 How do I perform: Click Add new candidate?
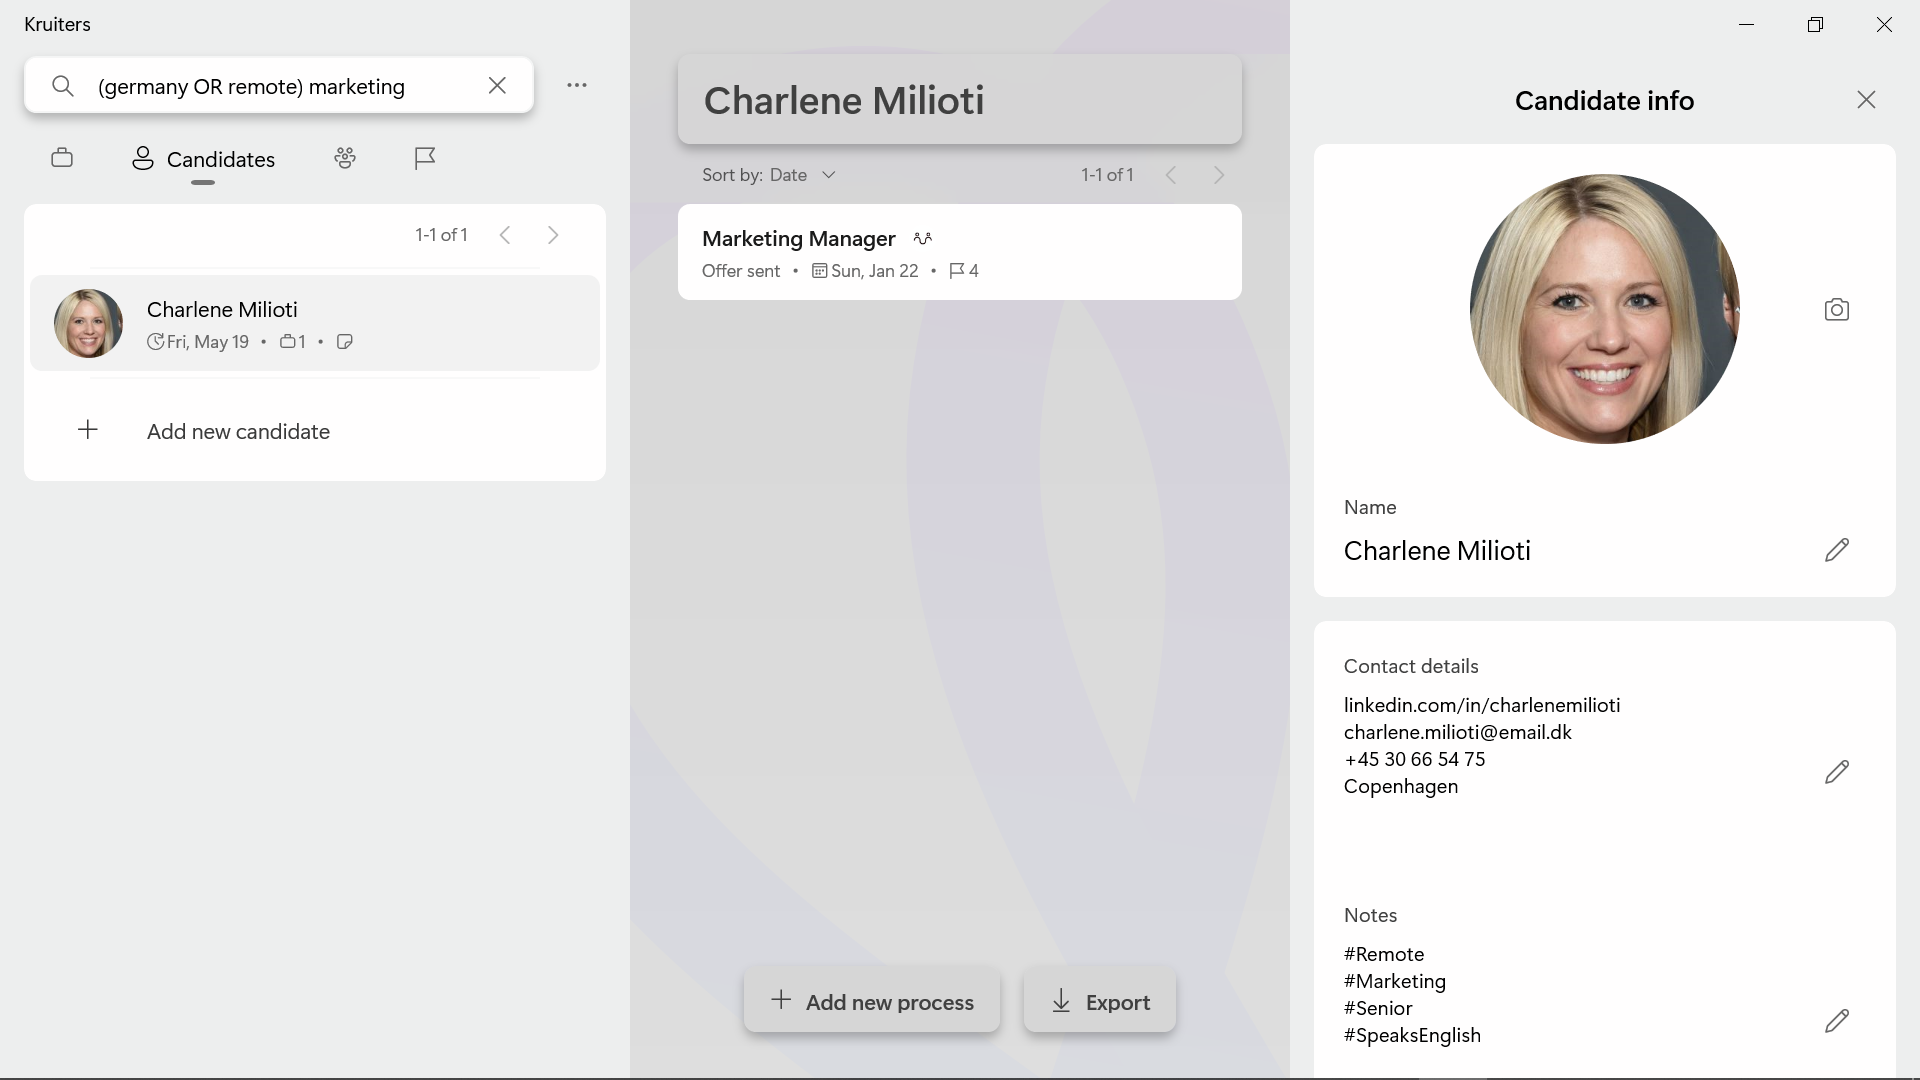tap(315, 432)
